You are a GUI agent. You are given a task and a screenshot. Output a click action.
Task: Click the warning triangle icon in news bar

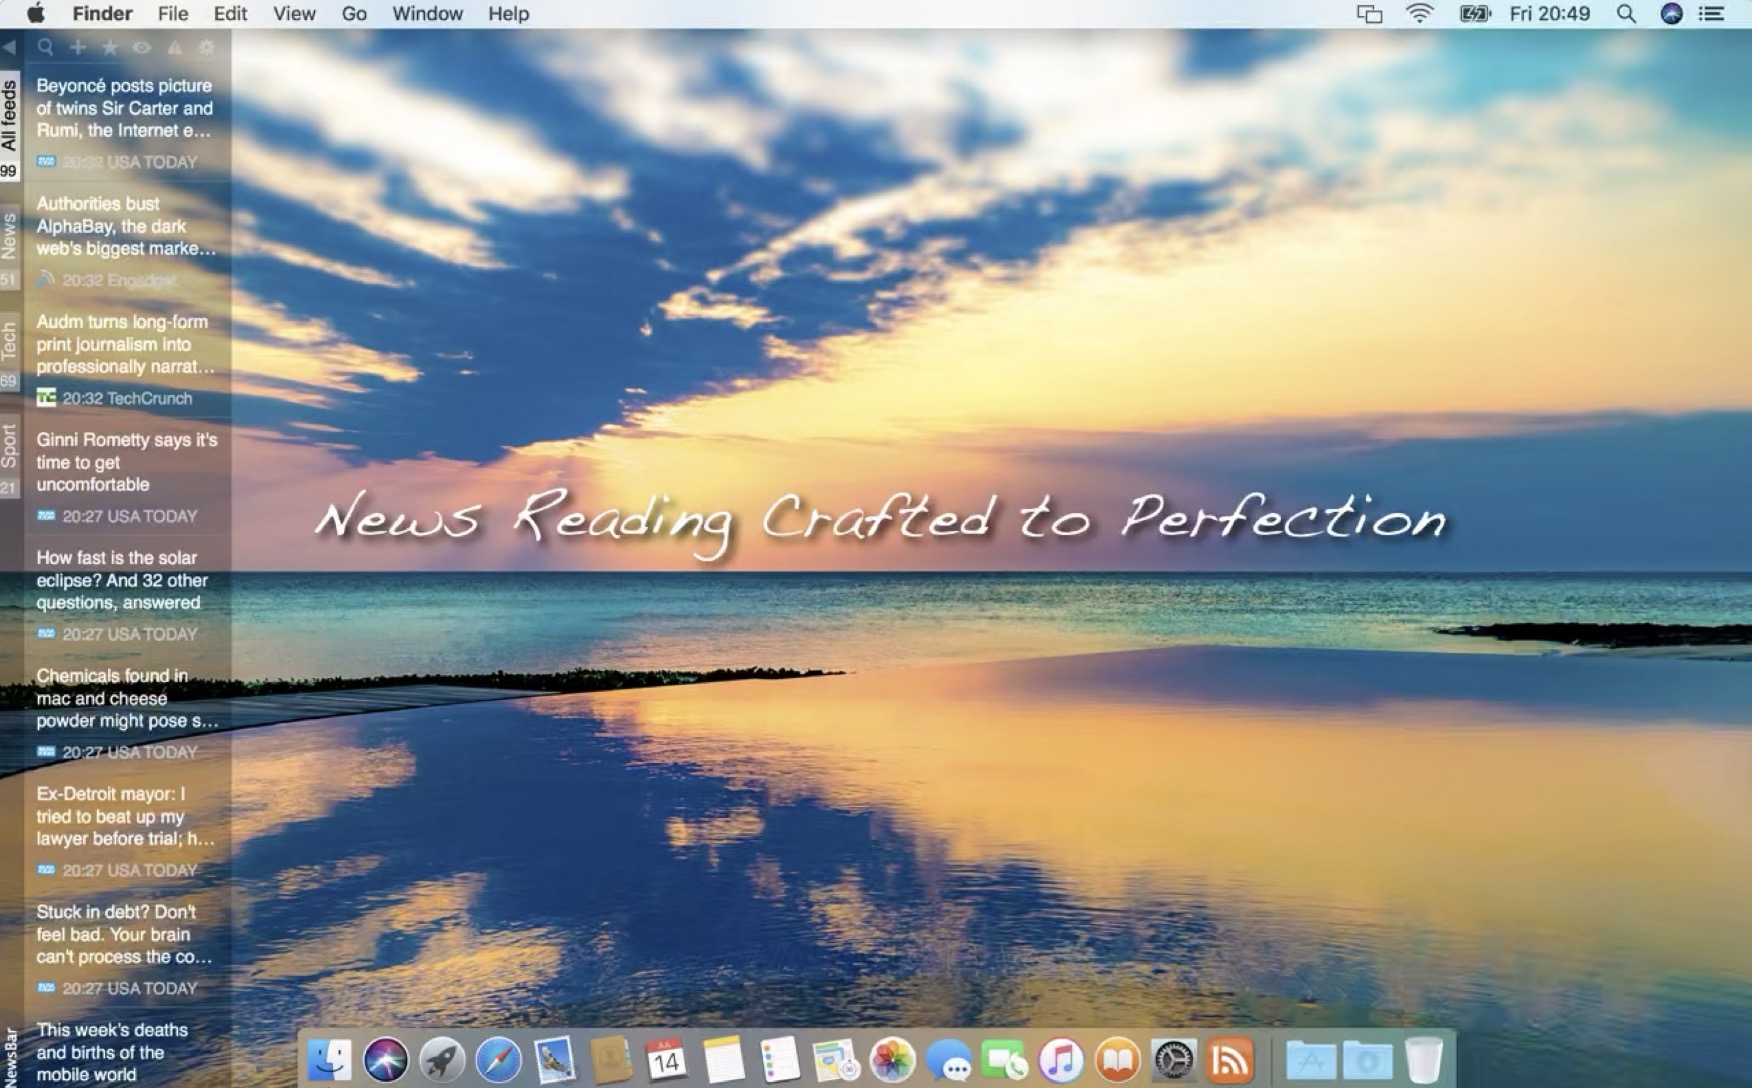tap(175, 47)
